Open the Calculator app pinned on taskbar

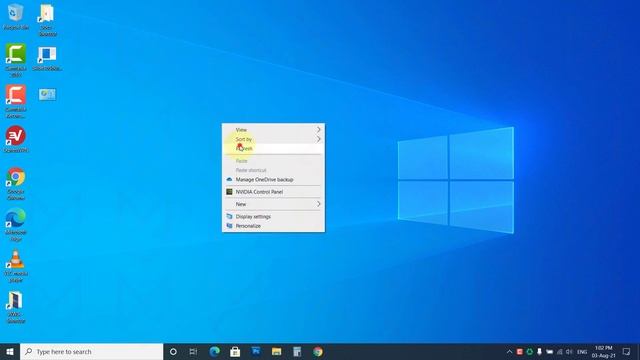click(297, 351)
